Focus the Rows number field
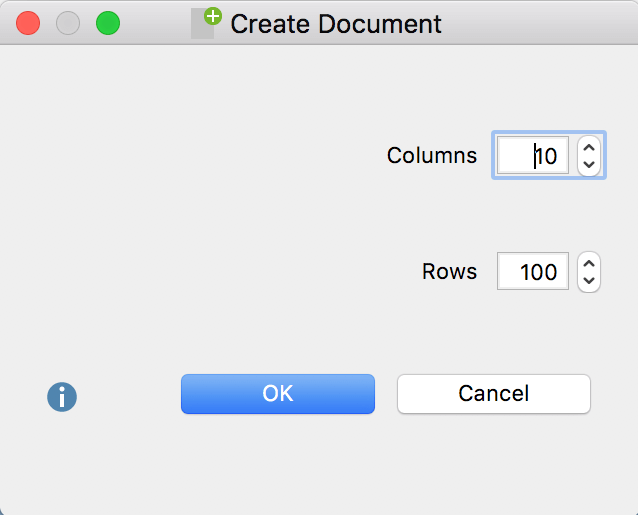The image size is (638, 515). (533, 271)
